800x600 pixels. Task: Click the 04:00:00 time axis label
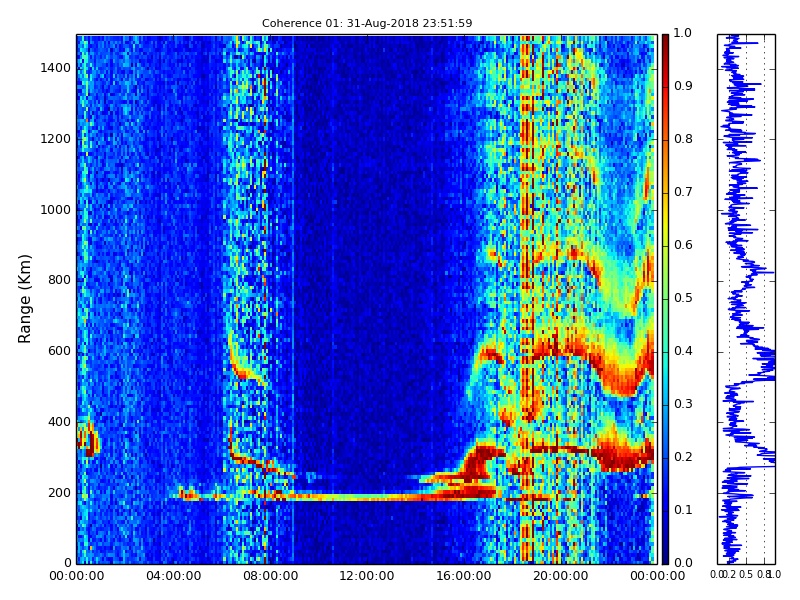click(x=173, y=576)
